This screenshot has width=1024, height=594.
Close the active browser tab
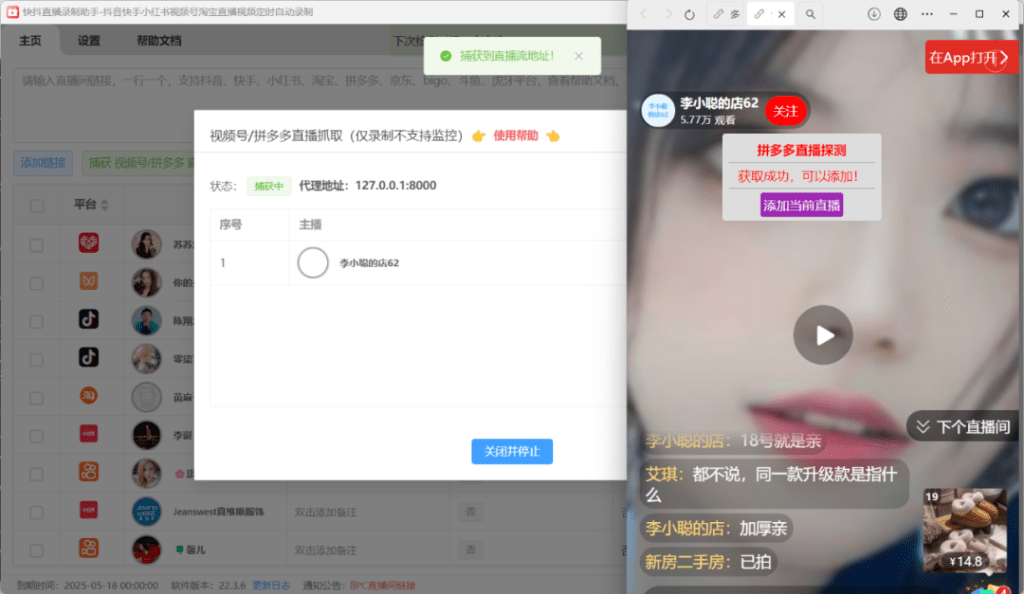click(x=782, y=14)
